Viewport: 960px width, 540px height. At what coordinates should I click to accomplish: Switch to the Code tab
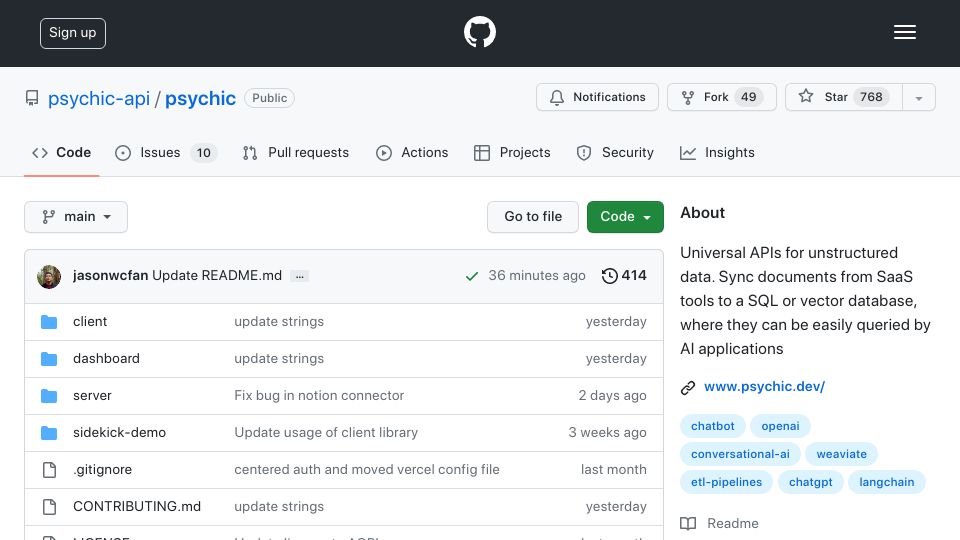[x=61, y=152]
